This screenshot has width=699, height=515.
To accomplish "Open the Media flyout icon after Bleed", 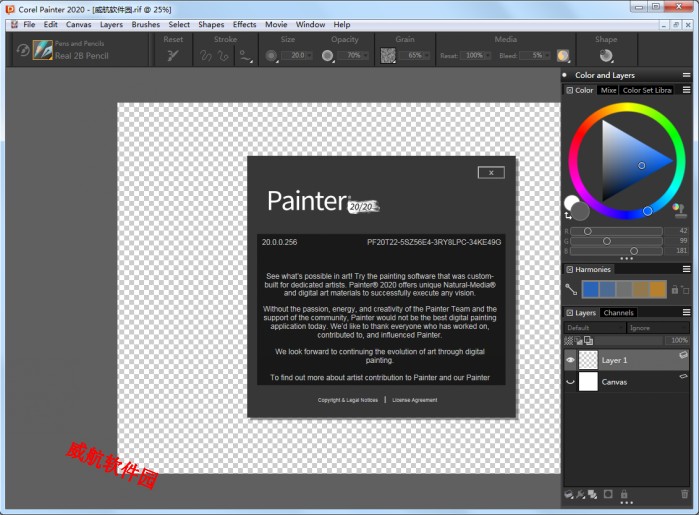I will [563, 55].
